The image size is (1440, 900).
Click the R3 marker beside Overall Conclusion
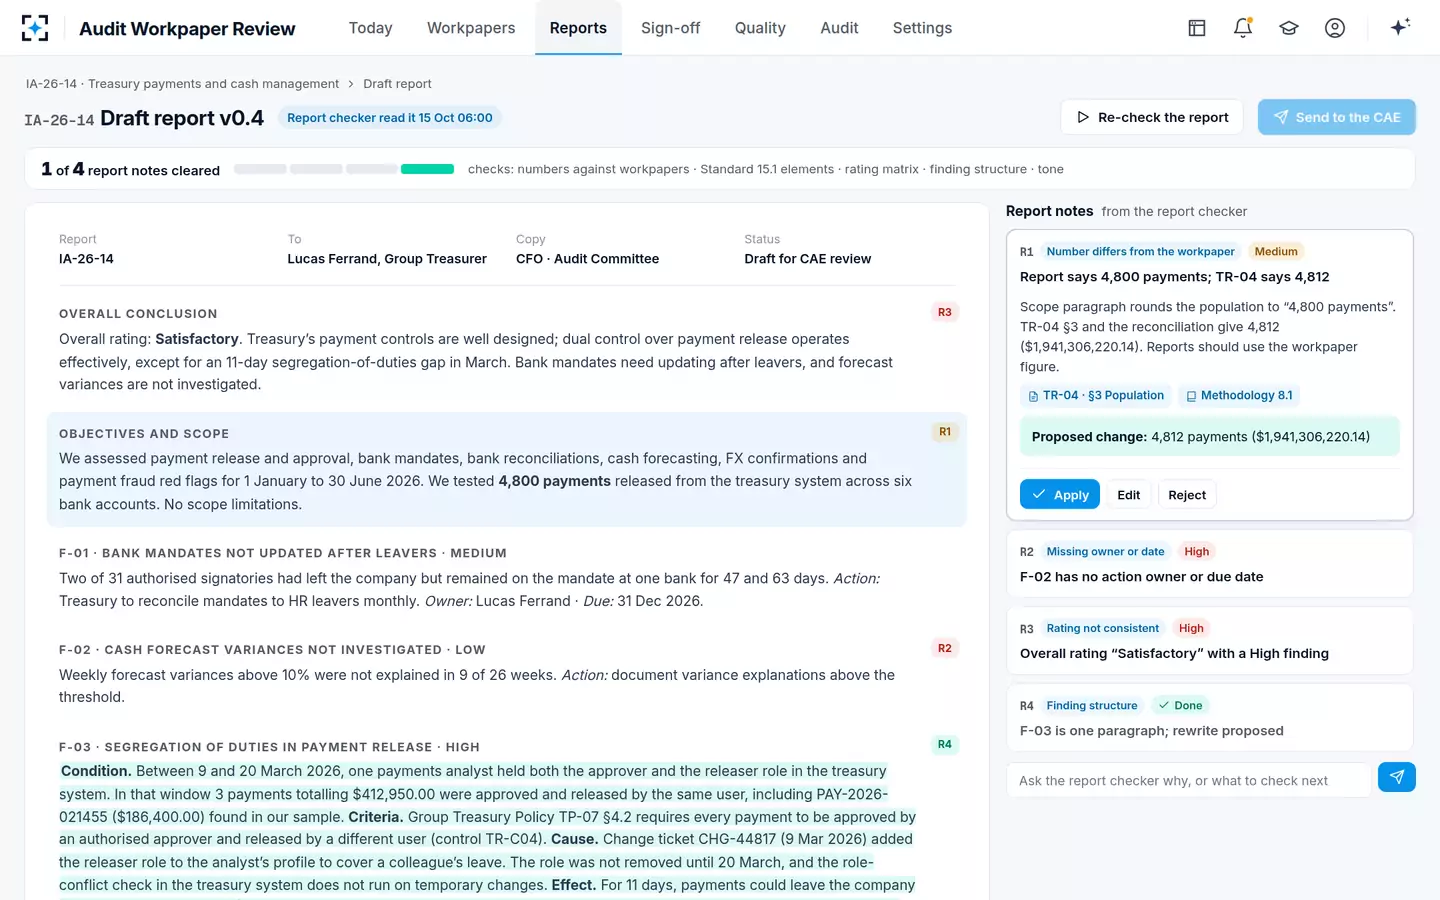[x=944, y=312]
